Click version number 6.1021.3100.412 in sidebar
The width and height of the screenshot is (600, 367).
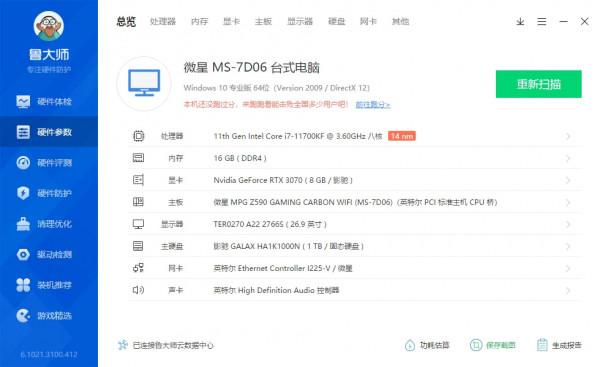[49, 355]
